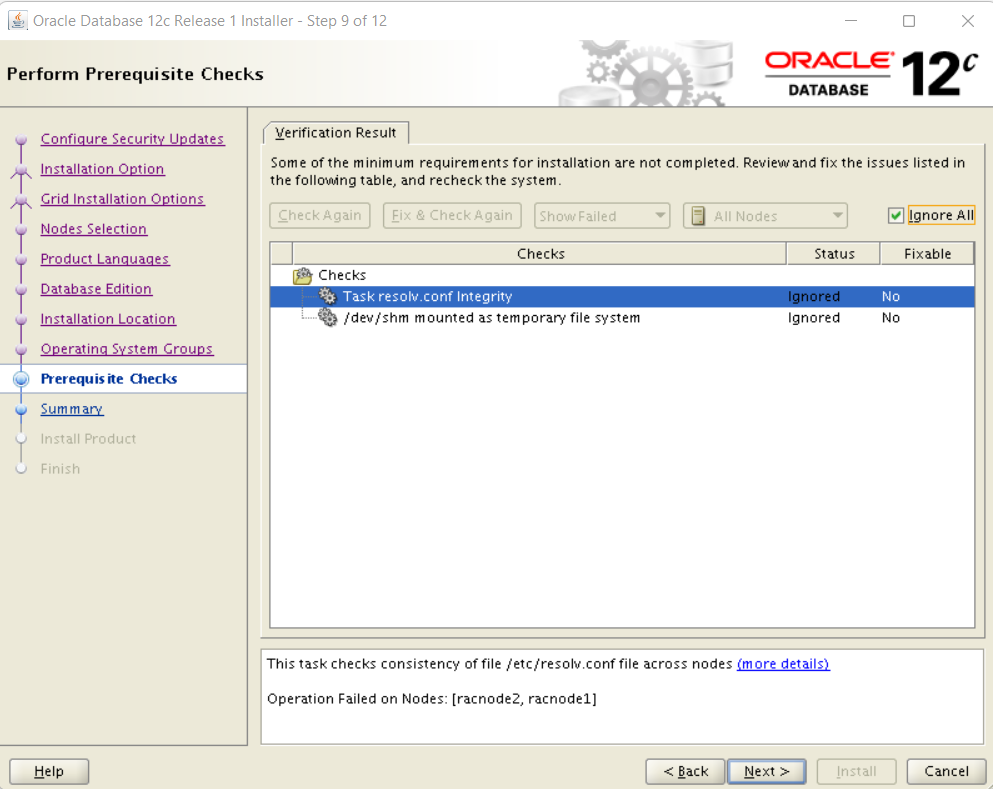
Task: Select the Prerequisite Checks step
Action: coord(109,379)
